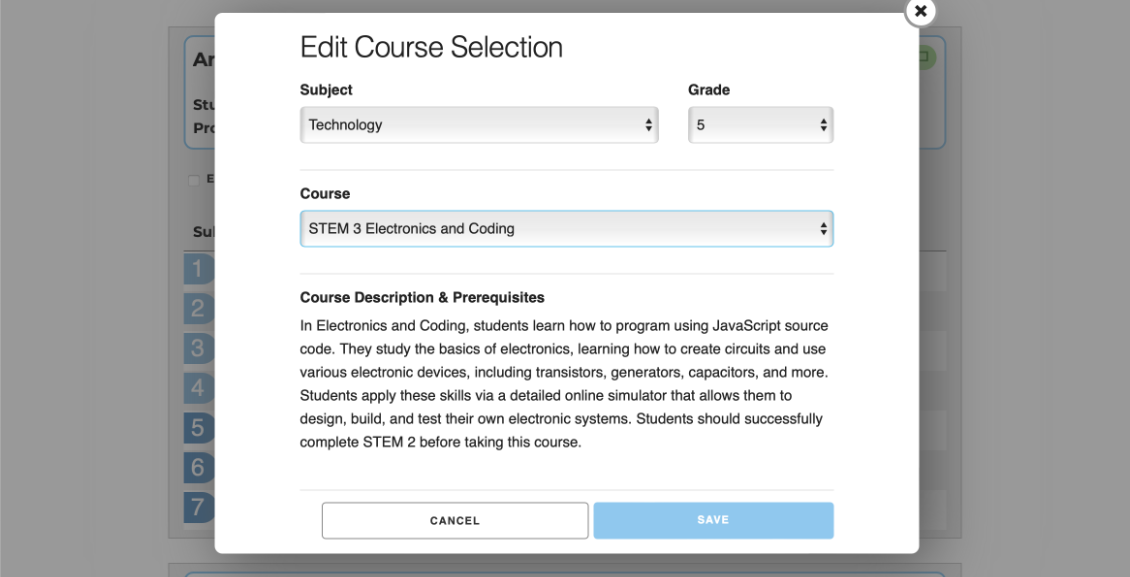This screenshot has width=1130, height=577.
Task: Click the Course Description & Prerequisites heading
Action: point(422,298)
